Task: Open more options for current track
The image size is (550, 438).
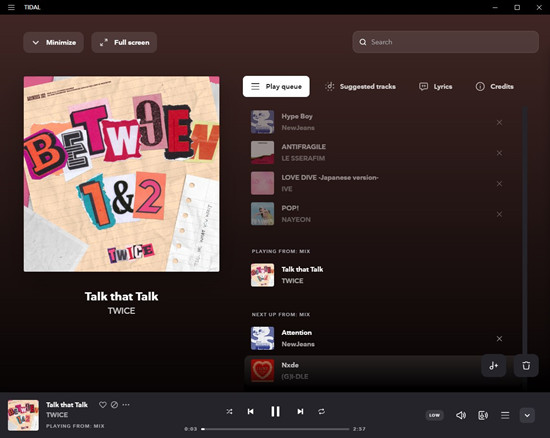Action: point(126,404)
